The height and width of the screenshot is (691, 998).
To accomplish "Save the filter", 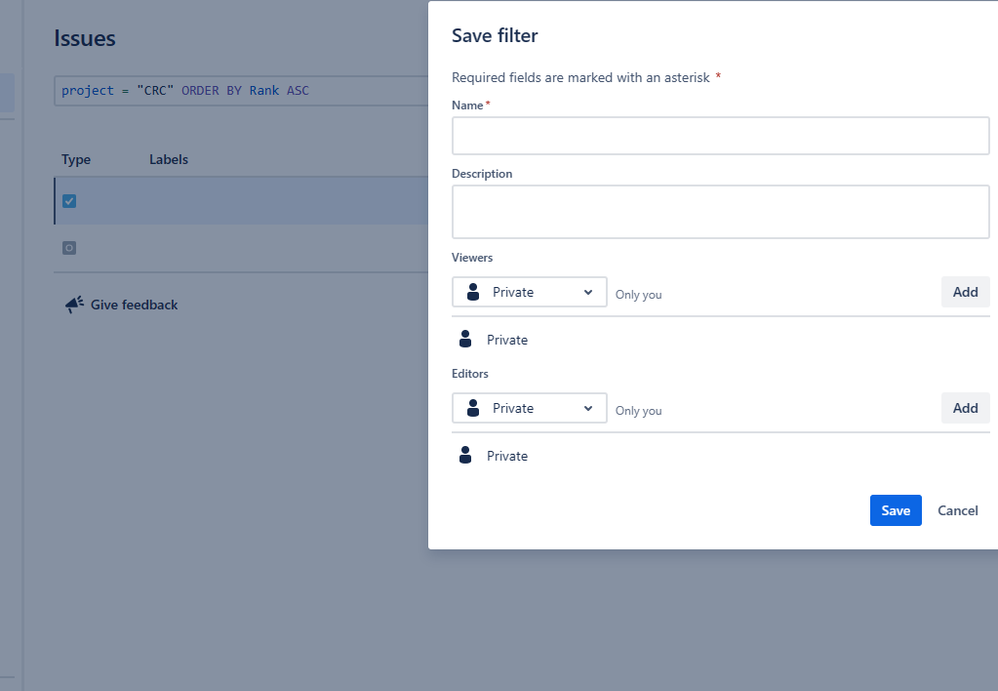I will click(896, 510).
